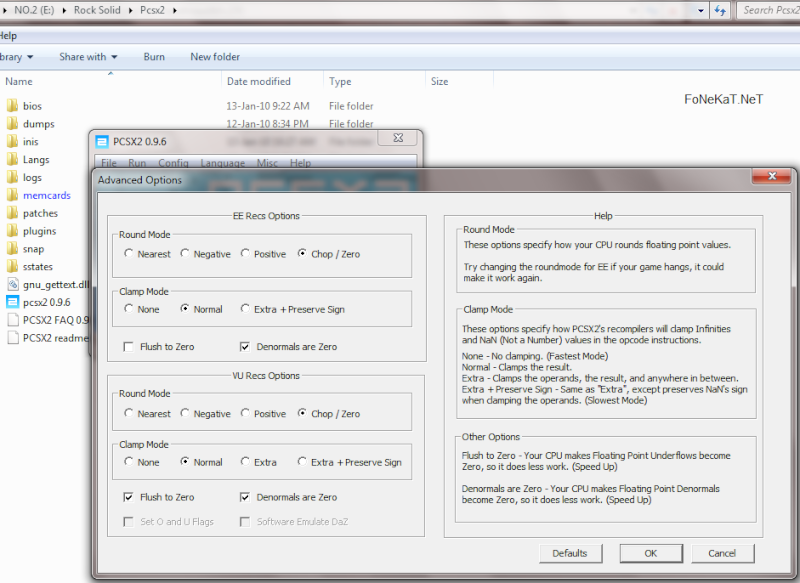Select the Pcsx2 breadcrumb in the address bar

(x=153, y=10)
